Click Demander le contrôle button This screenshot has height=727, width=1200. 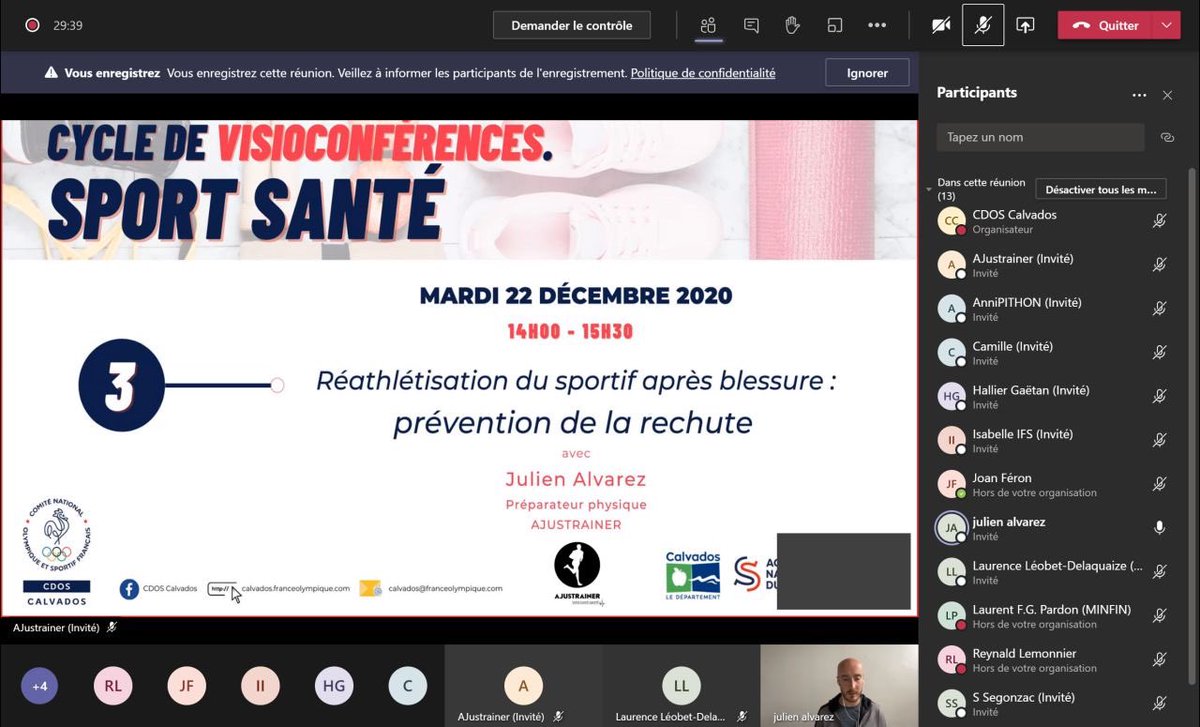[572, 25]
